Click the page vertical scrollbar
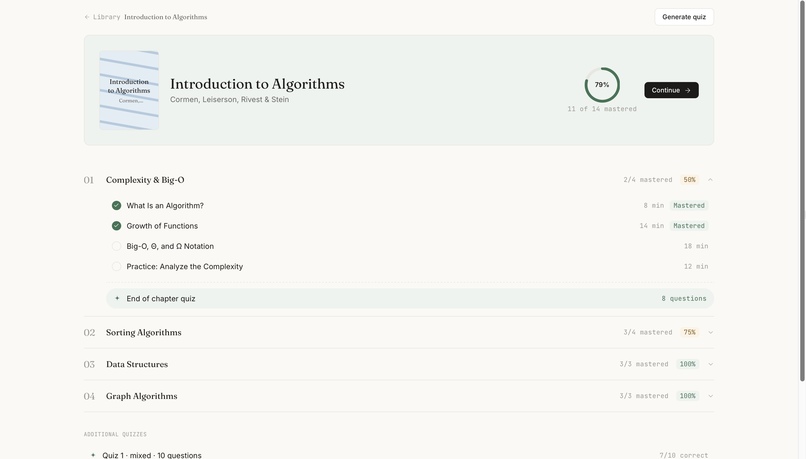This screenshot has height=459, width=806. point(802,191)
